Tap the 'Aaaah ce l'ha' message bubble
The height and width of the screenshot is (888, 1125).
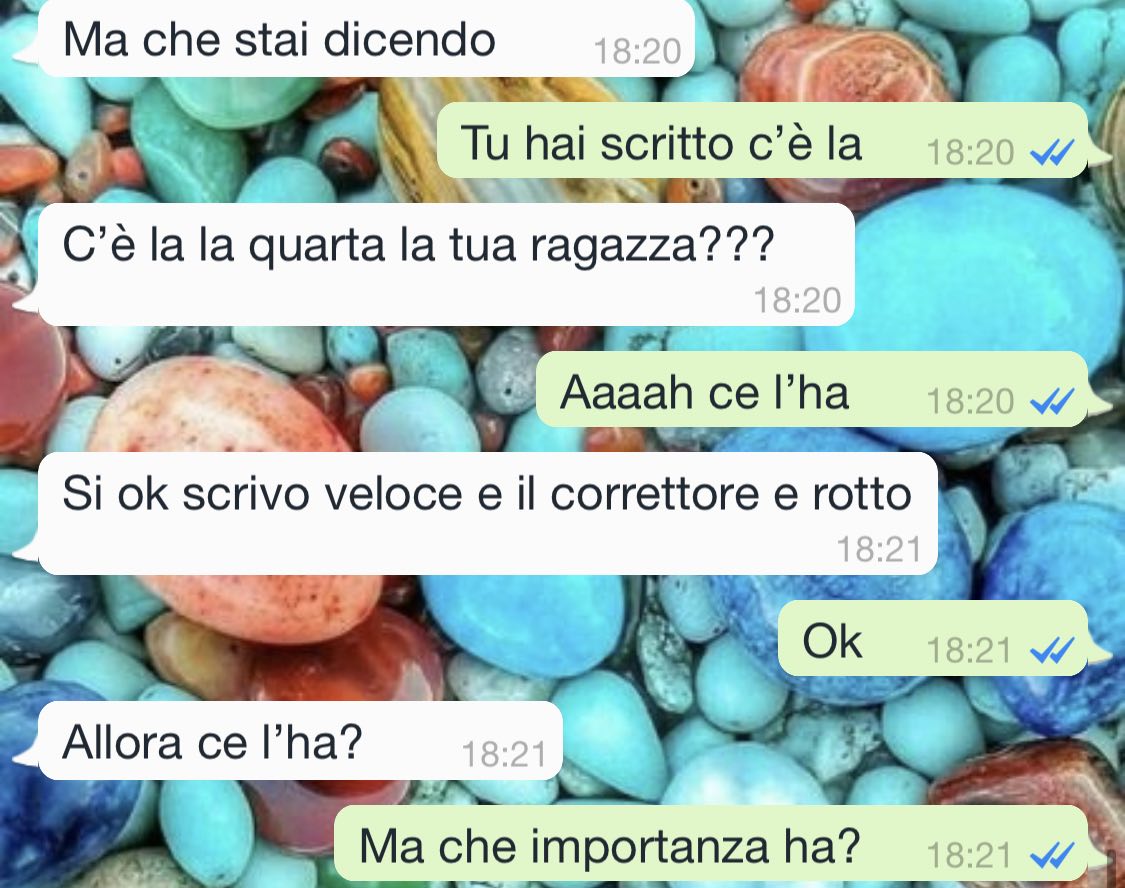(811, 389)
